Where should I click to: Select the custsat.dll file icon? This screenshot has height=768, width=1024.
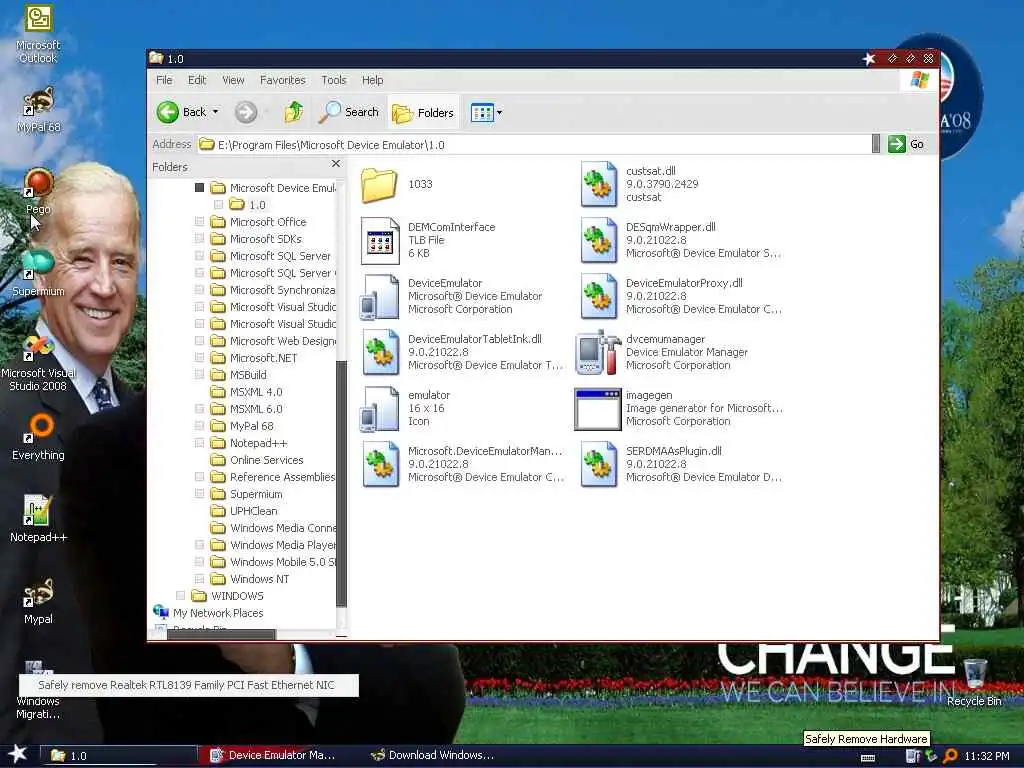pos(598,184)
